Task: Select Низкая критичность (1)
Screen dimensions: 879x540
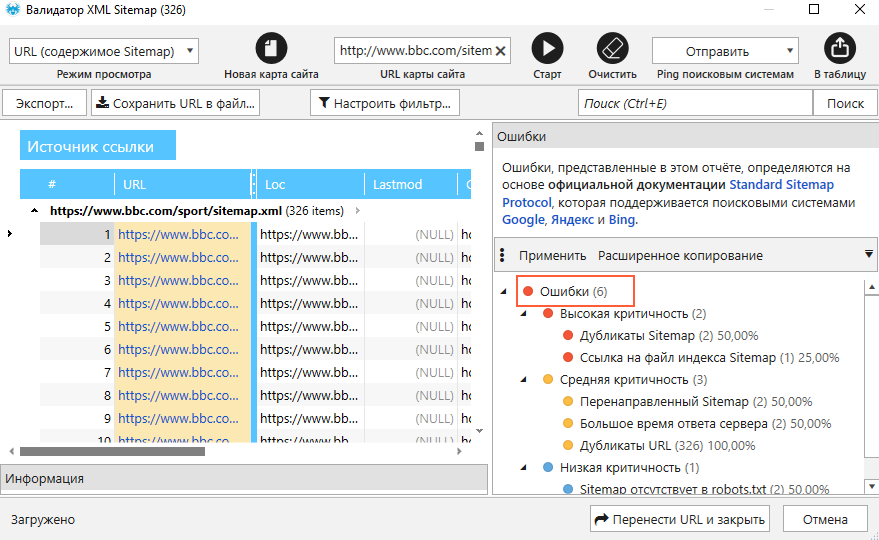Action: (x=629, y=467)
